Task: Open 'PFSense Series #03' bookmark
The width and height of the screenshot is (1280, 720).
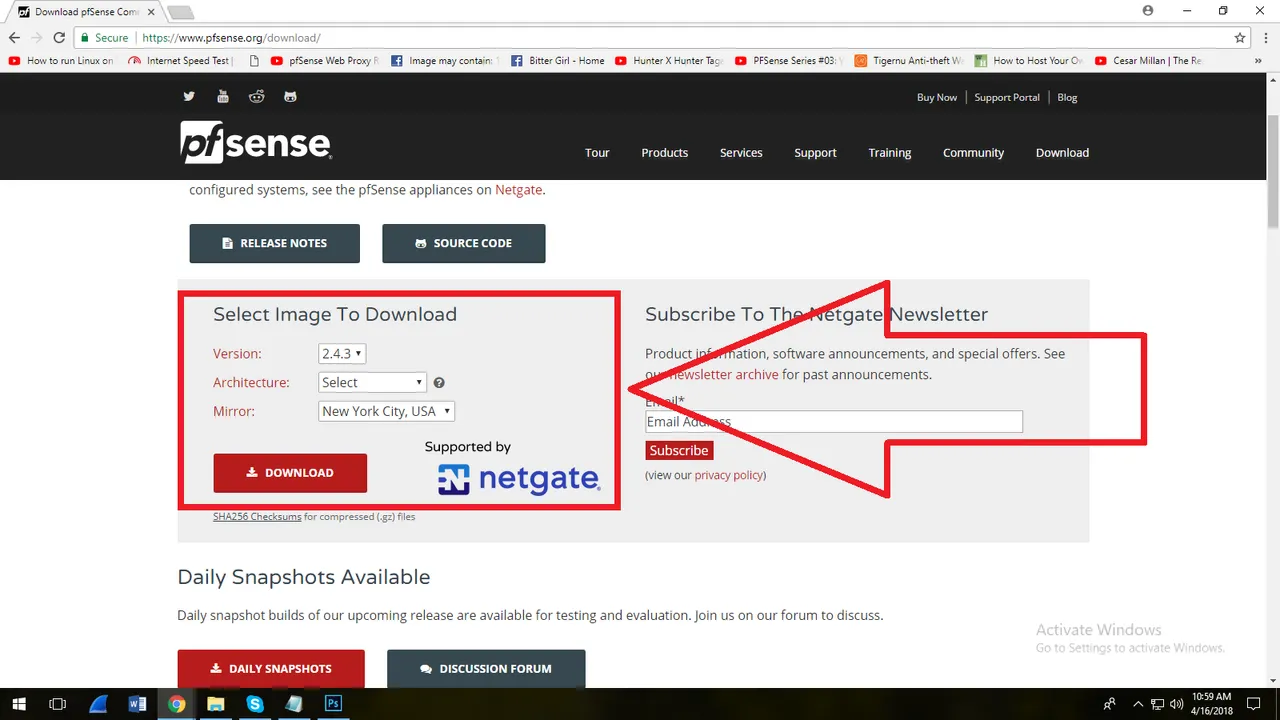Action: pyautogui.click(x=790, y=60)
